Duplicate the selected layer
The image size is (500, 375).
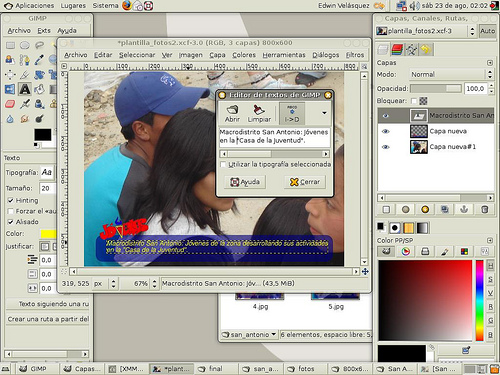[x=445, y=209]
